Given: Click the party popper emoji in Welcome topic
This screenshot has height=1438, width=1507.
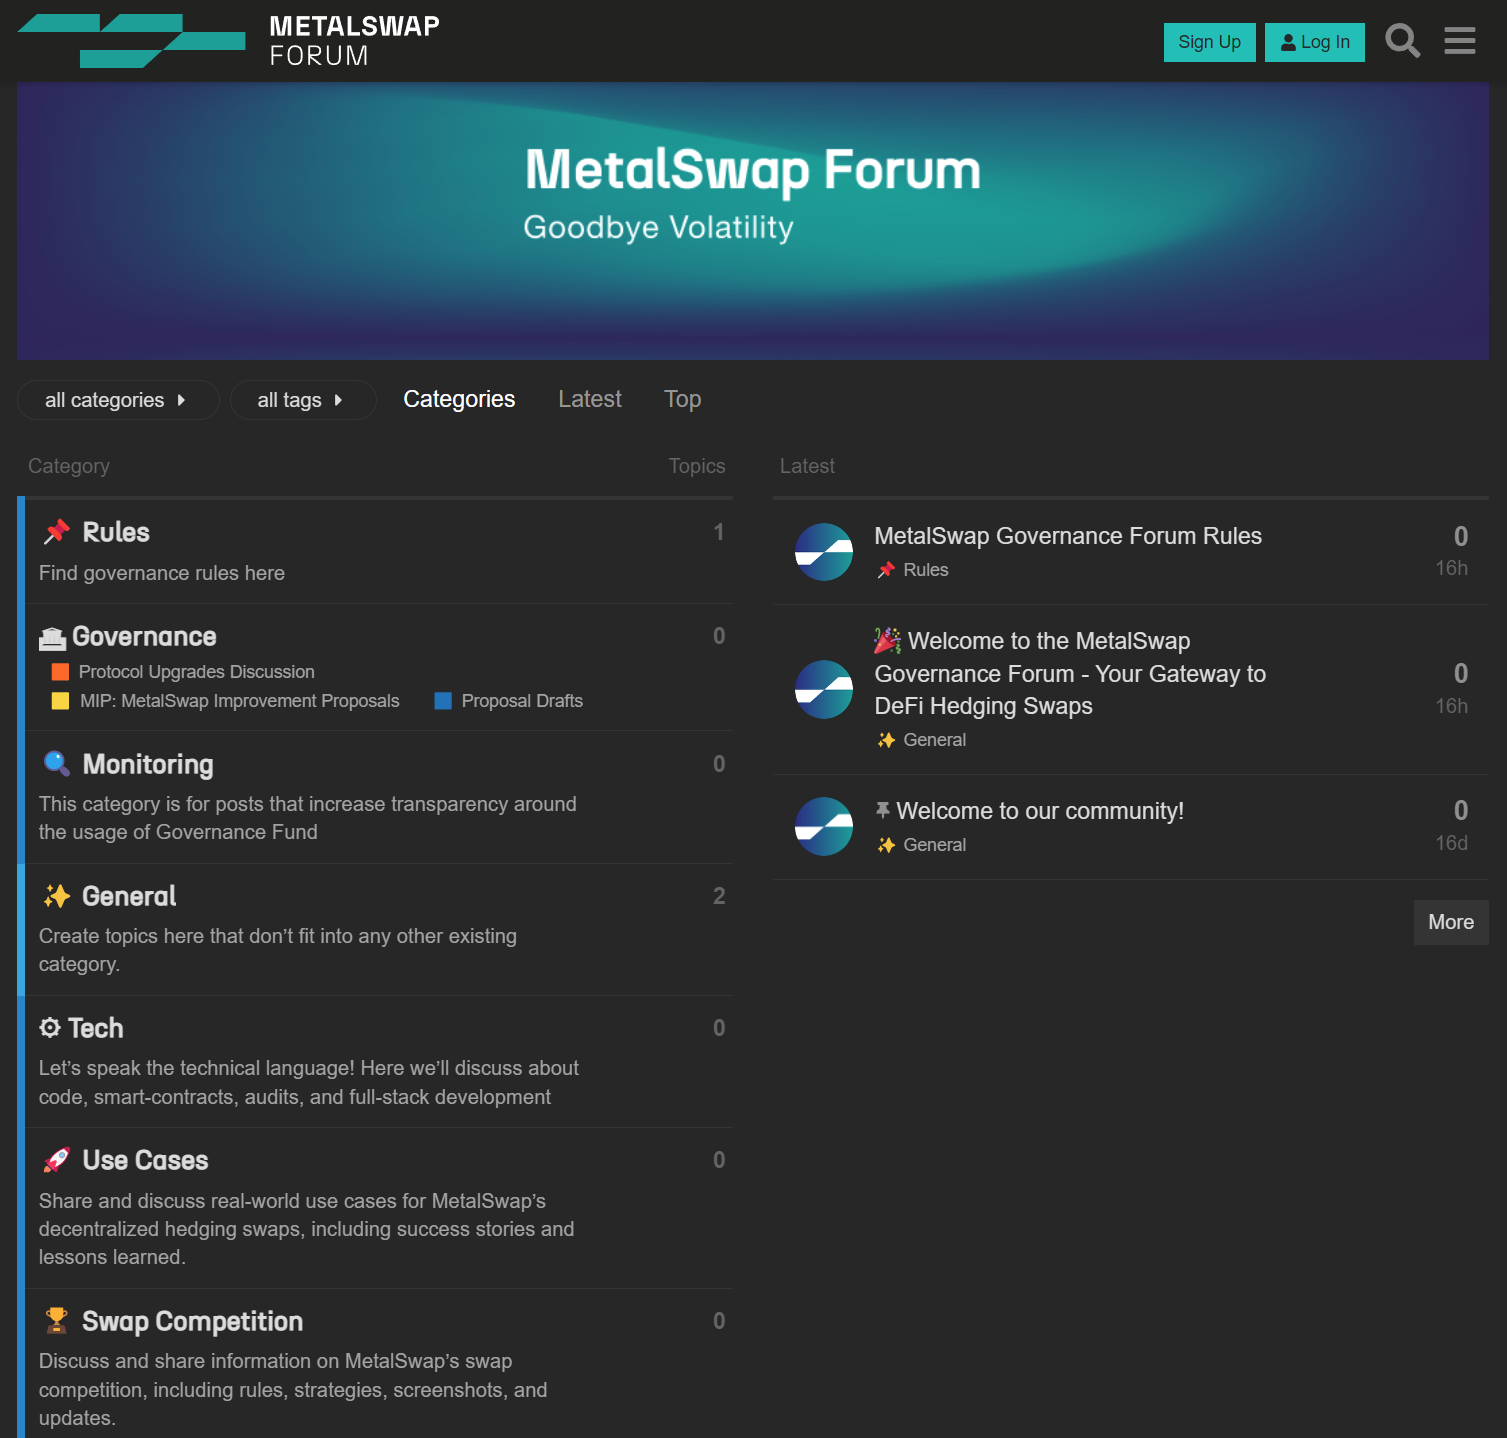Looking at the screenshot, I should point(887,640).
